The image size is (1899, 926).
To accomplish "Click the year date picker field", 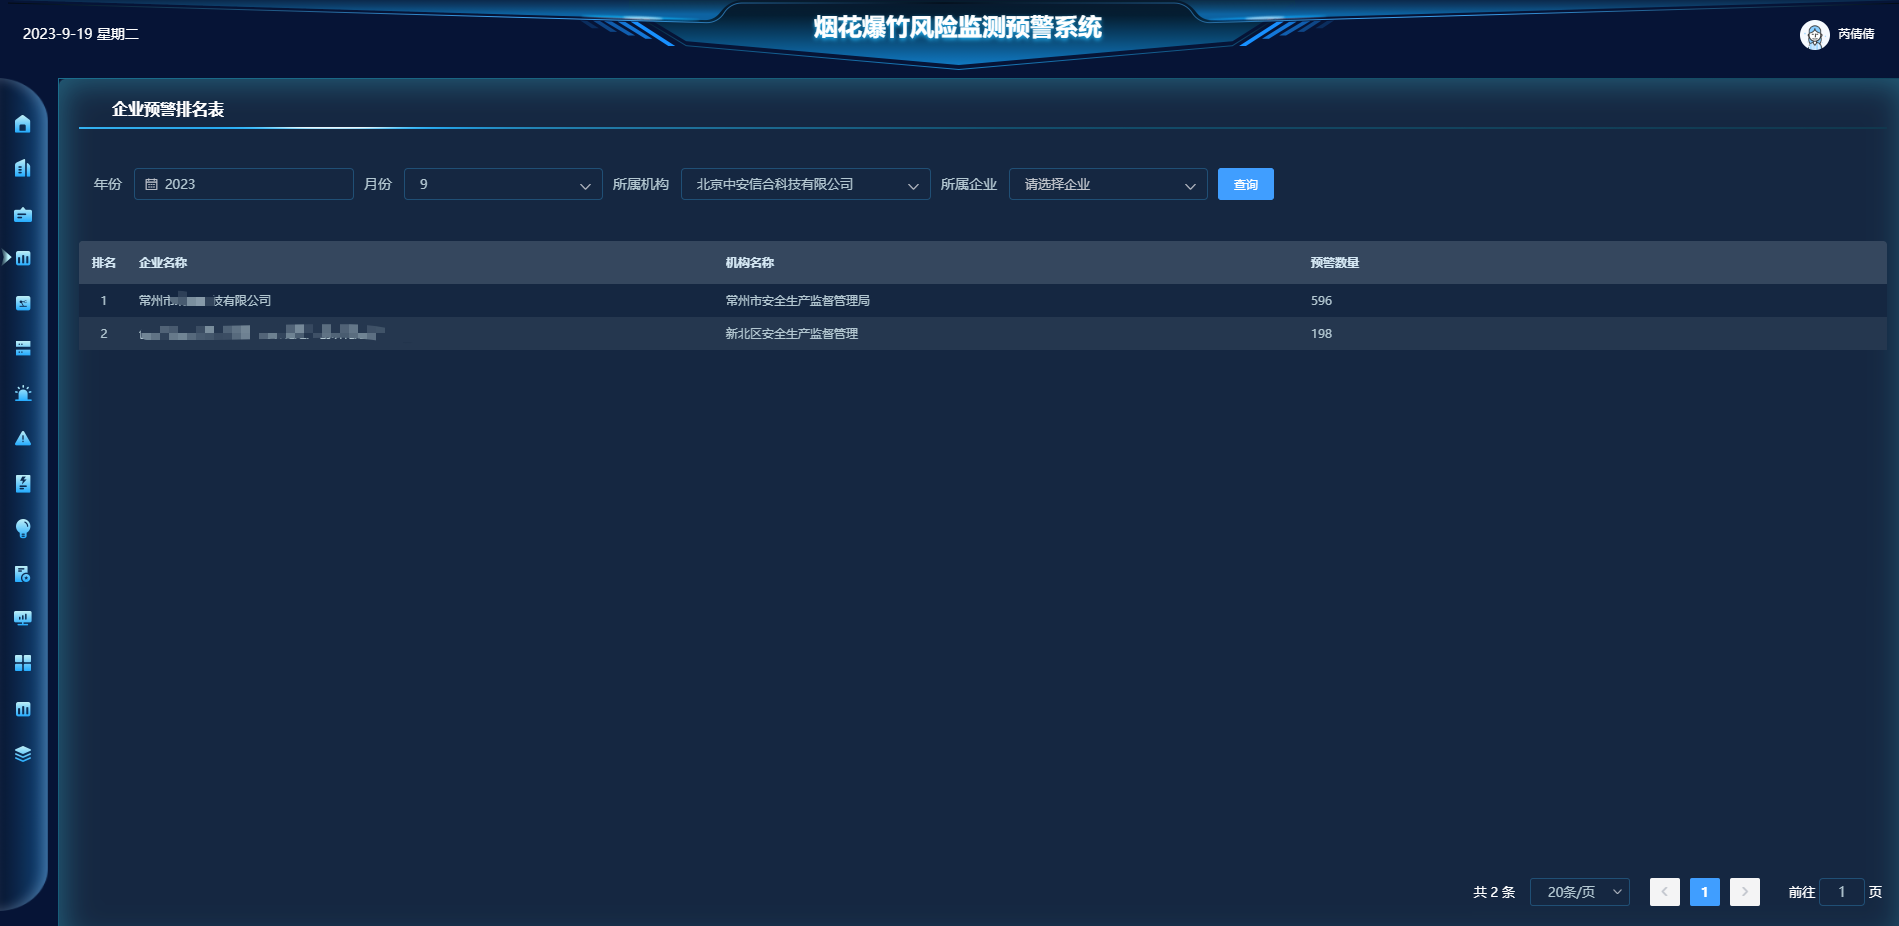I will 243,184.
